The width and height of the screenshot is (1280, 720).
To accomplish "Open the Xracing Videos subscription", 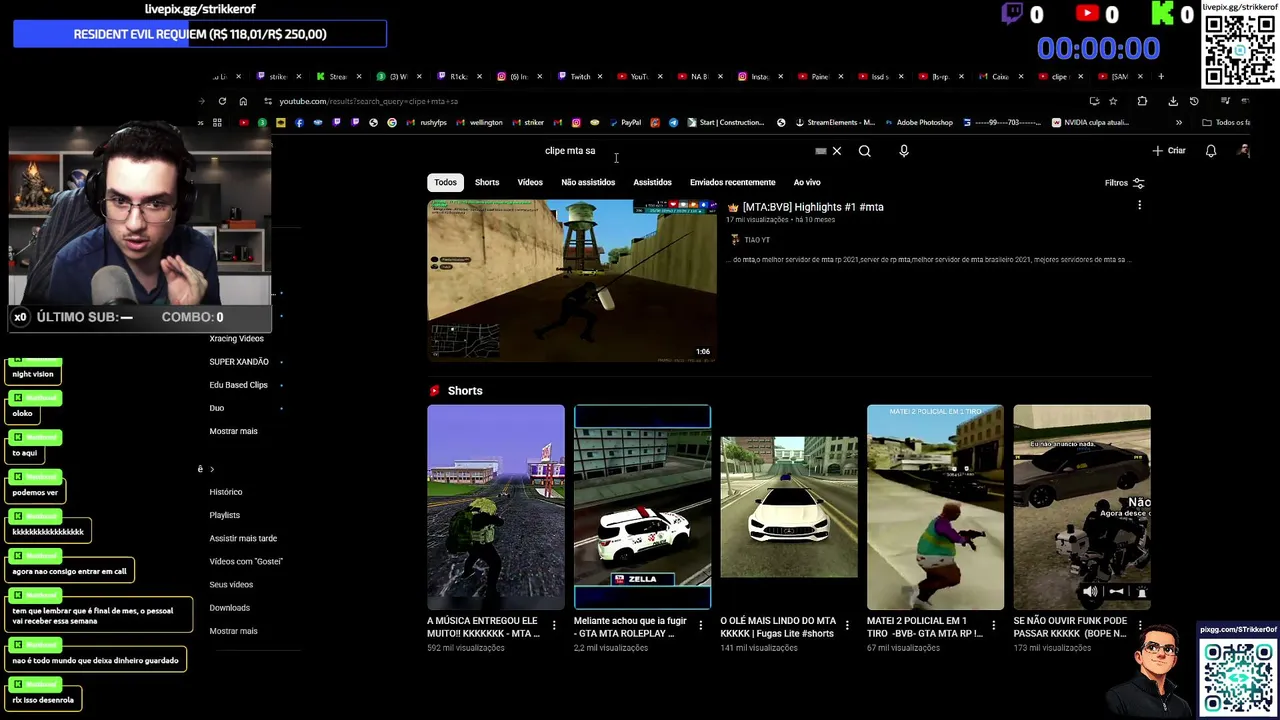I will [236, 338].
